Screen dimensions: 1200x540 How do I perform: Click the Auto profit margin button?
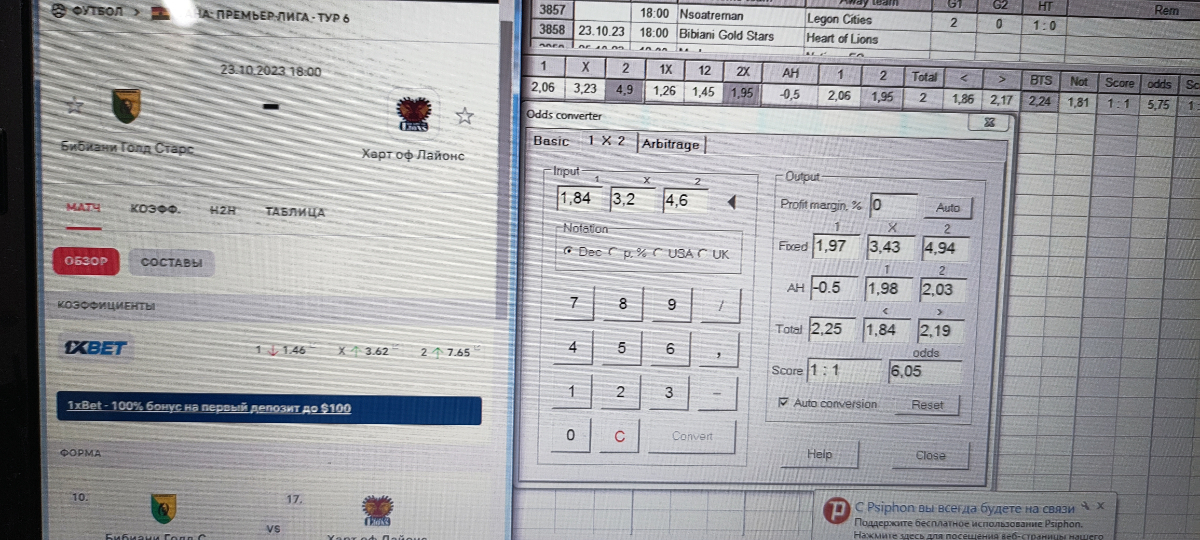[947, 208]
